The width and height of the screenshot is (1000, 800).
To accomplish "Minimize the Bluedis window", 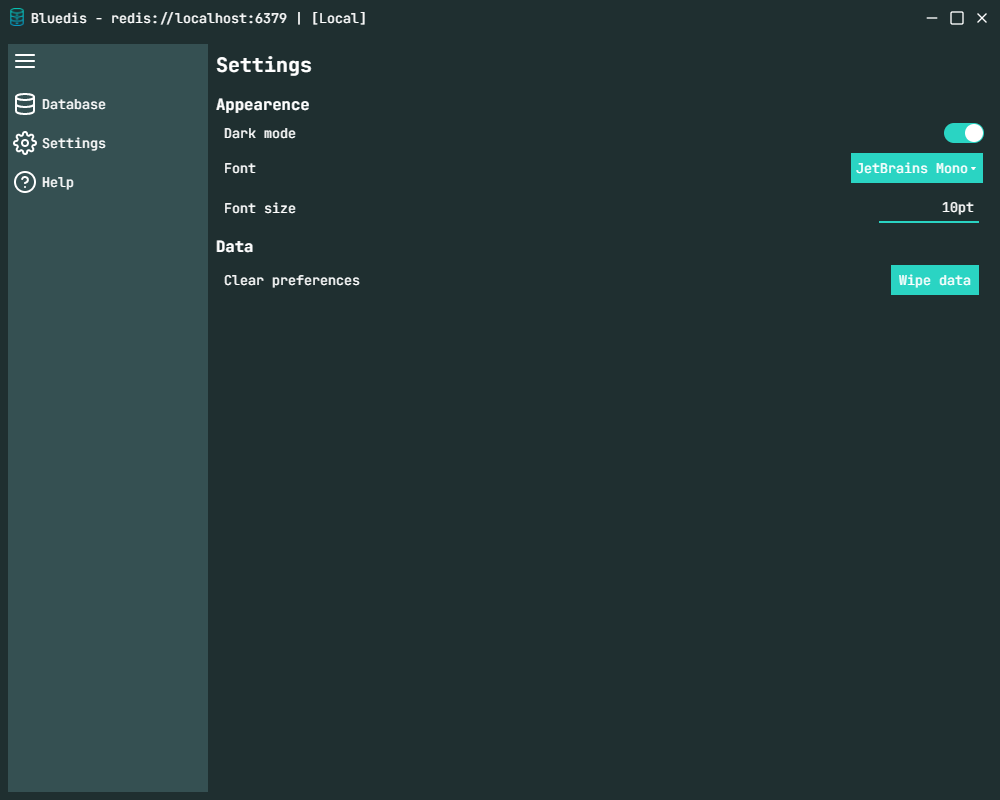I will (932, 18).
